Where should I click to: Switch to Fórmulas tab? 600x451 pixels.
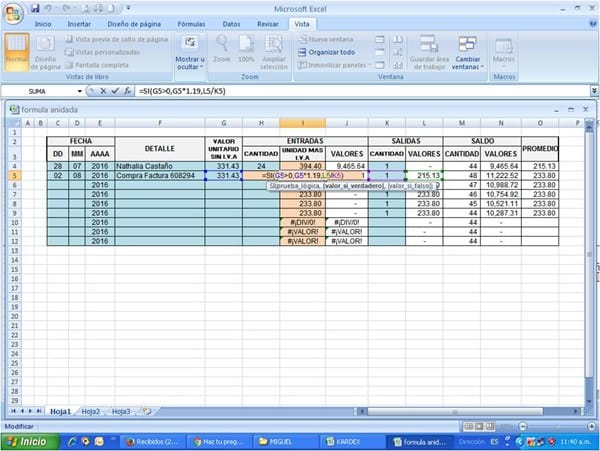[191, 24]
